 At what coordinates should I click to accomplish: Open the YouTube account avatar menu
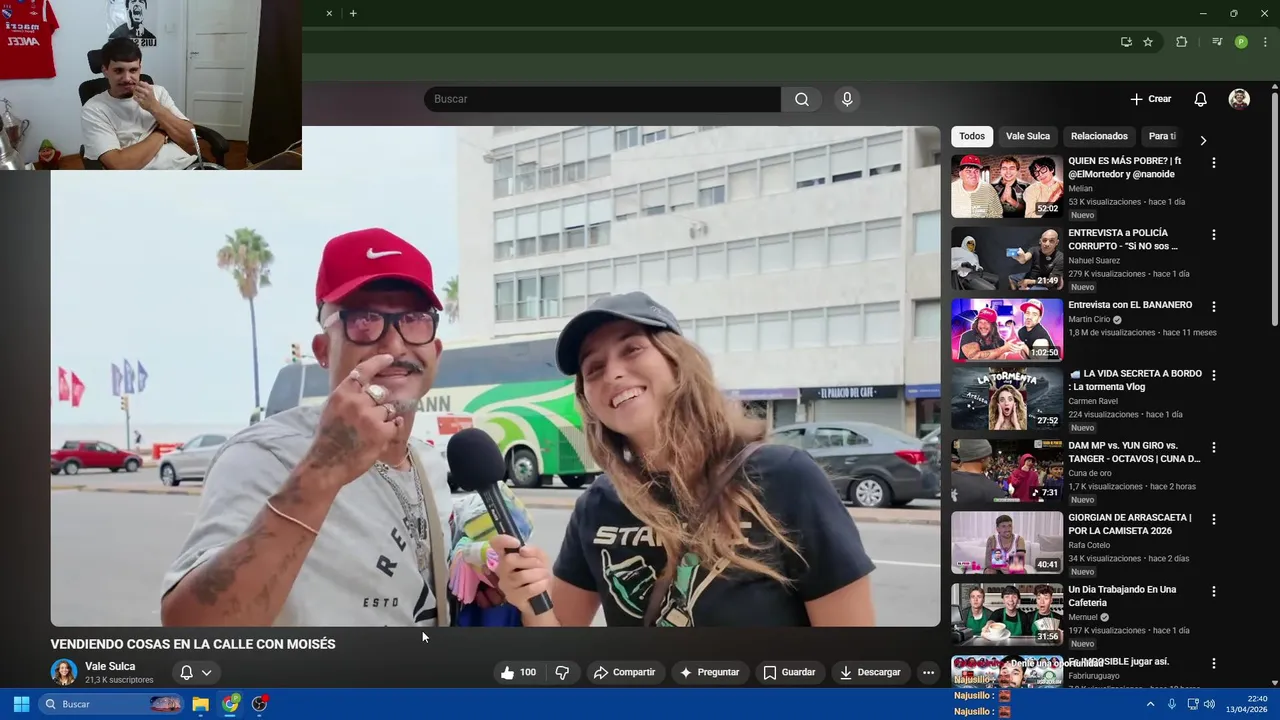[x=1239, y=99]
